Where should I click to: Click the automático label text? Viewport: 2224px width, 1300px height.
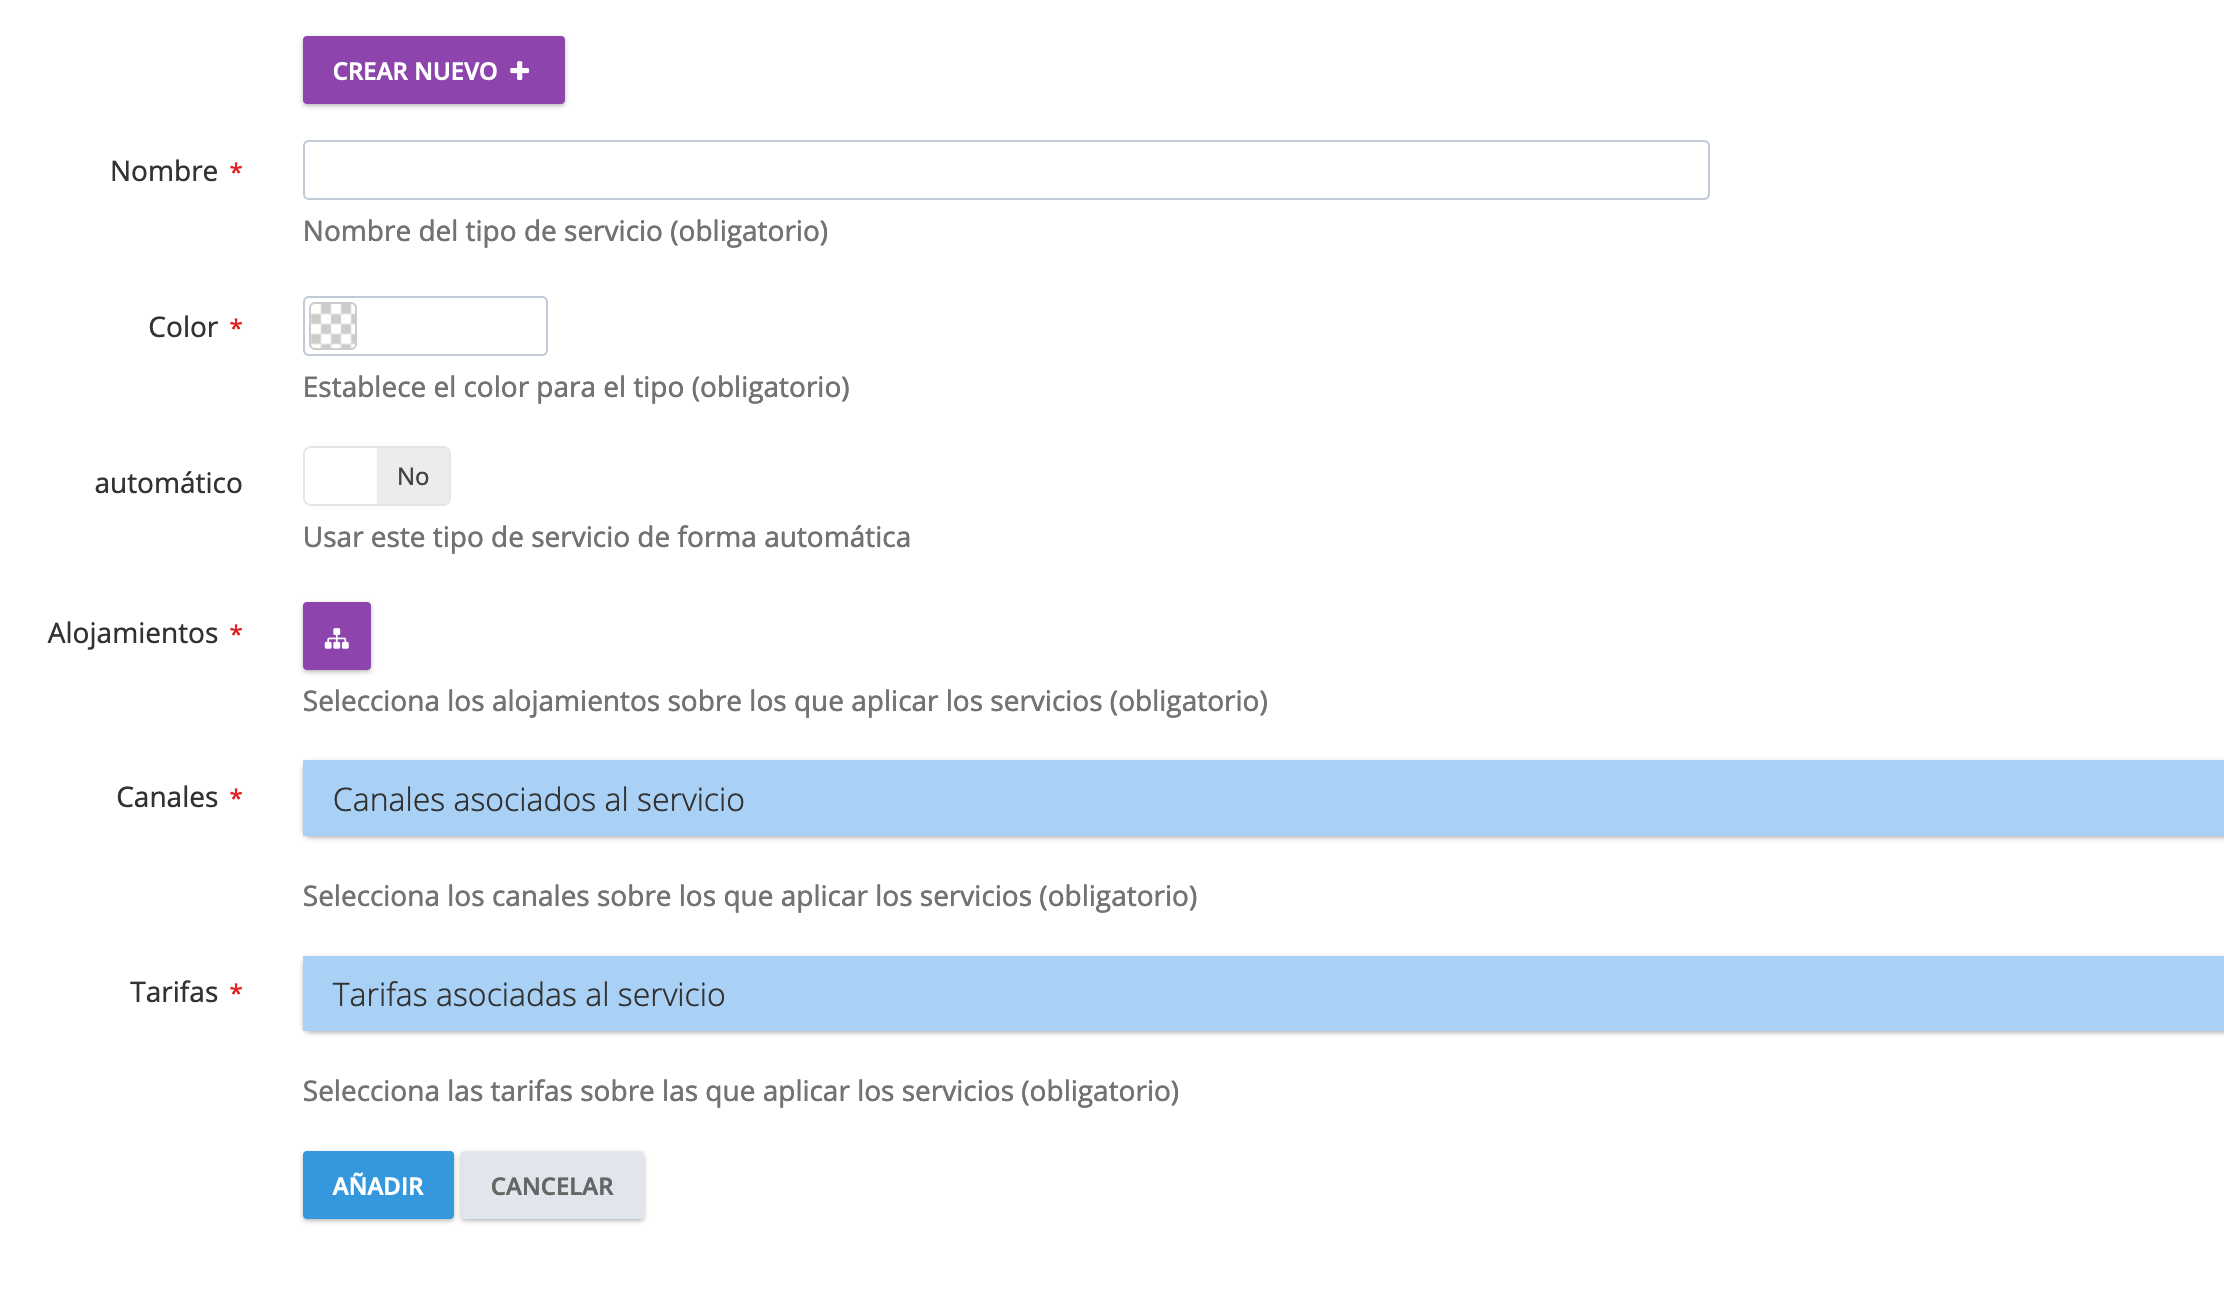[x=168, y=483]
